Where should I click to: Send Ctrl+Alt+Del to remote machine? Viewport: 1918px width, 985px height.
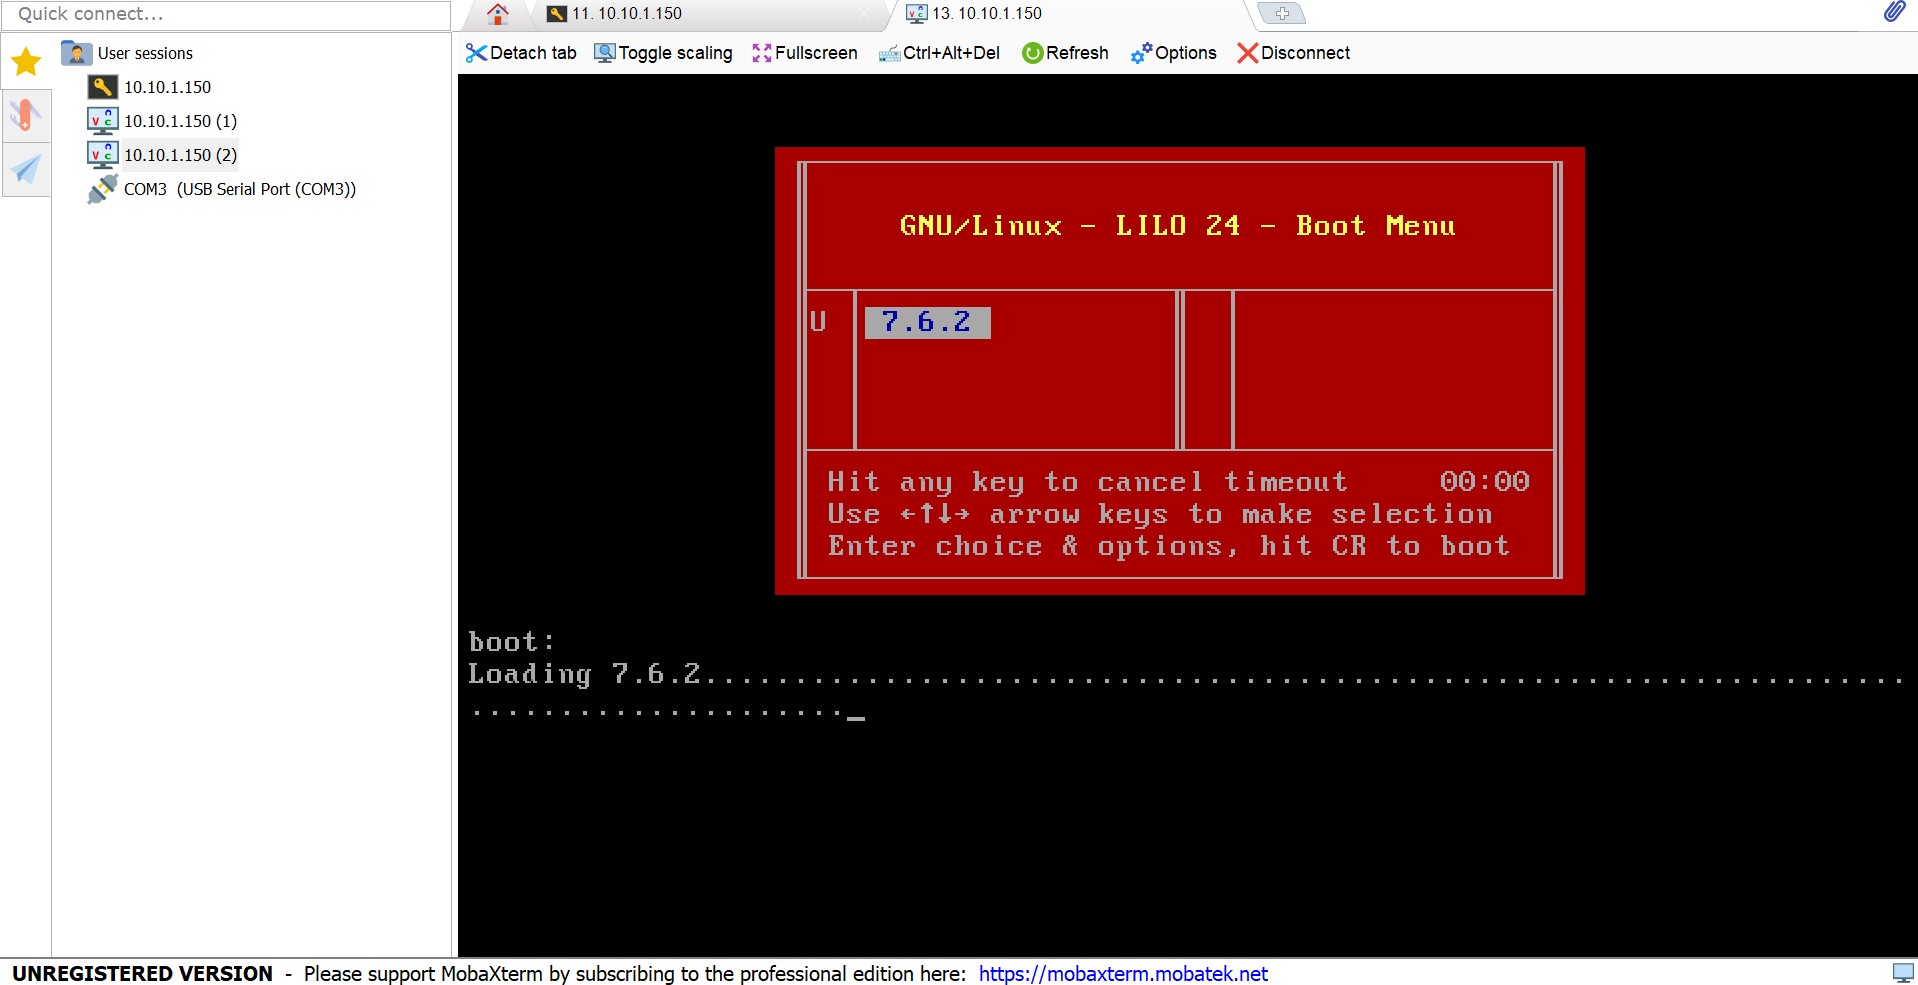tap(939, 53)
